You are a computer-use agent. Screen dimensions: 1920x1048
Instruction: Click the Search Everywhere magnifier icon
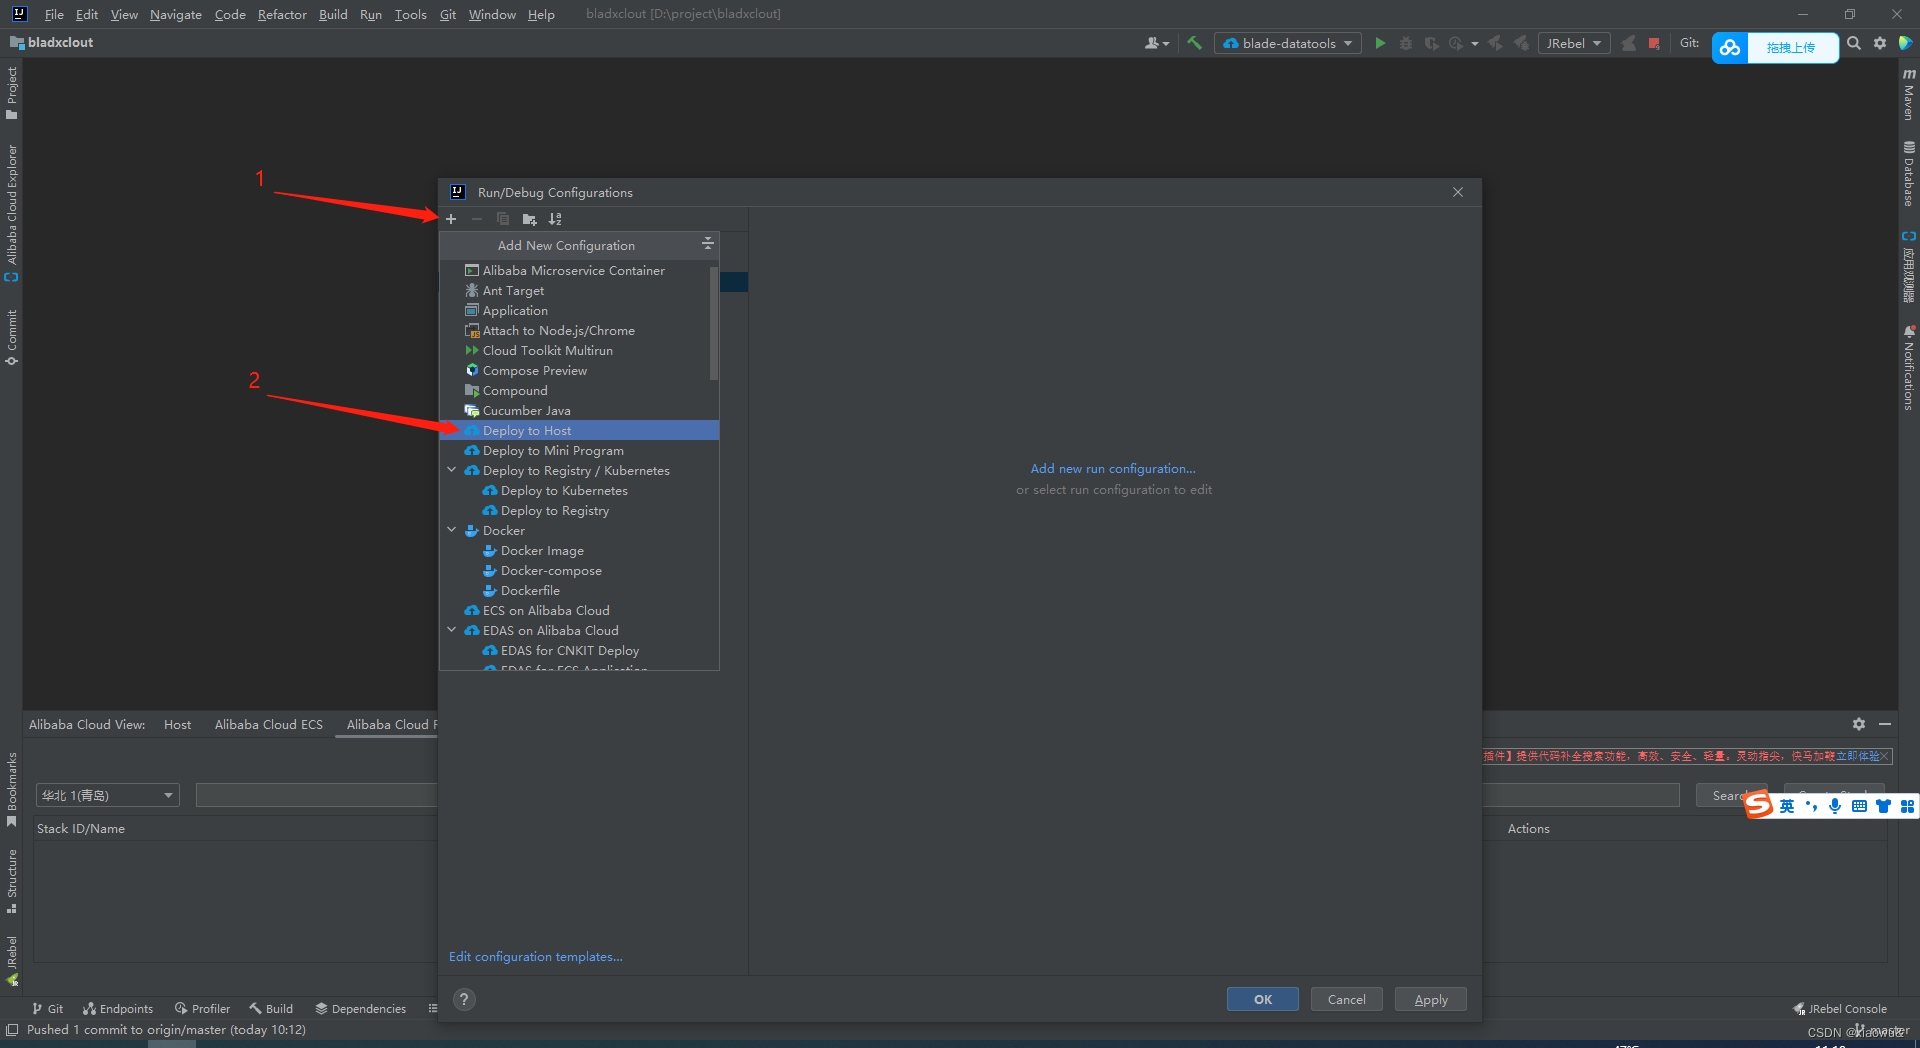pos(1854,43)
